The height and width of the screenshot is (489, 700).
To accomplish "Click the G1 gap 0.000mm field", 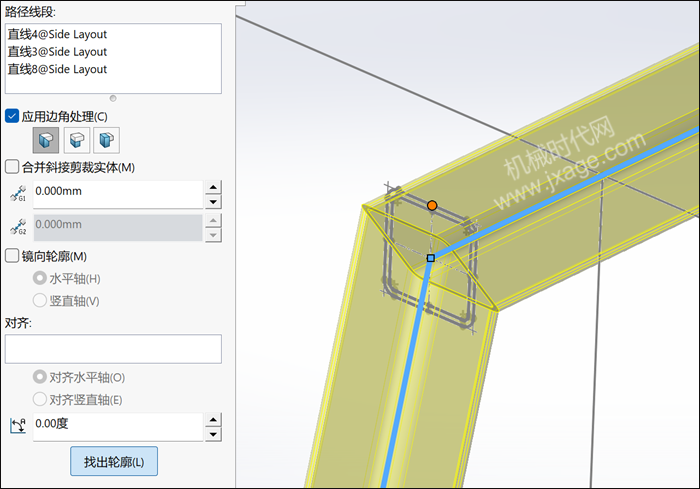I will point(118,194).
